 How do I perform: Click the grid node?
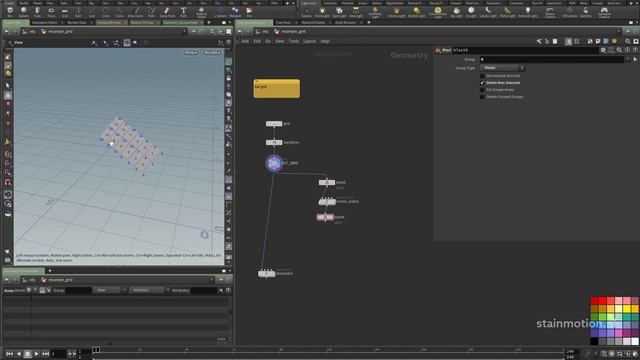tap(274, 124)
